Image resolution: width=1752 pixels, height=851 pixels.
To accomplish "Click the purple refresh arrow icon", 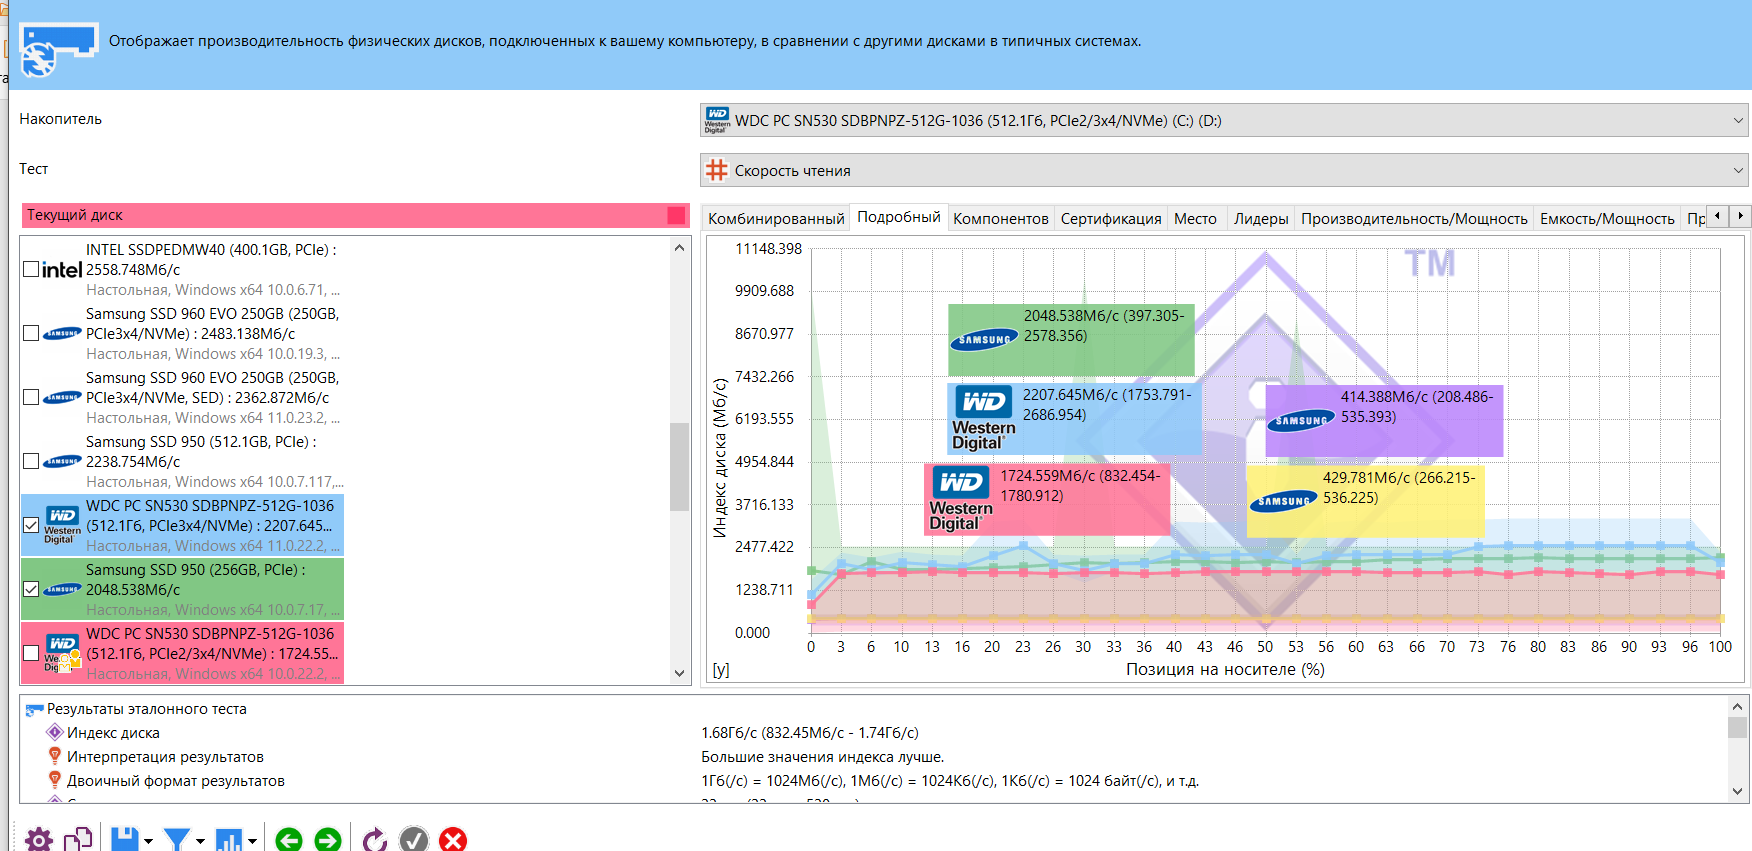I will 375,839.
